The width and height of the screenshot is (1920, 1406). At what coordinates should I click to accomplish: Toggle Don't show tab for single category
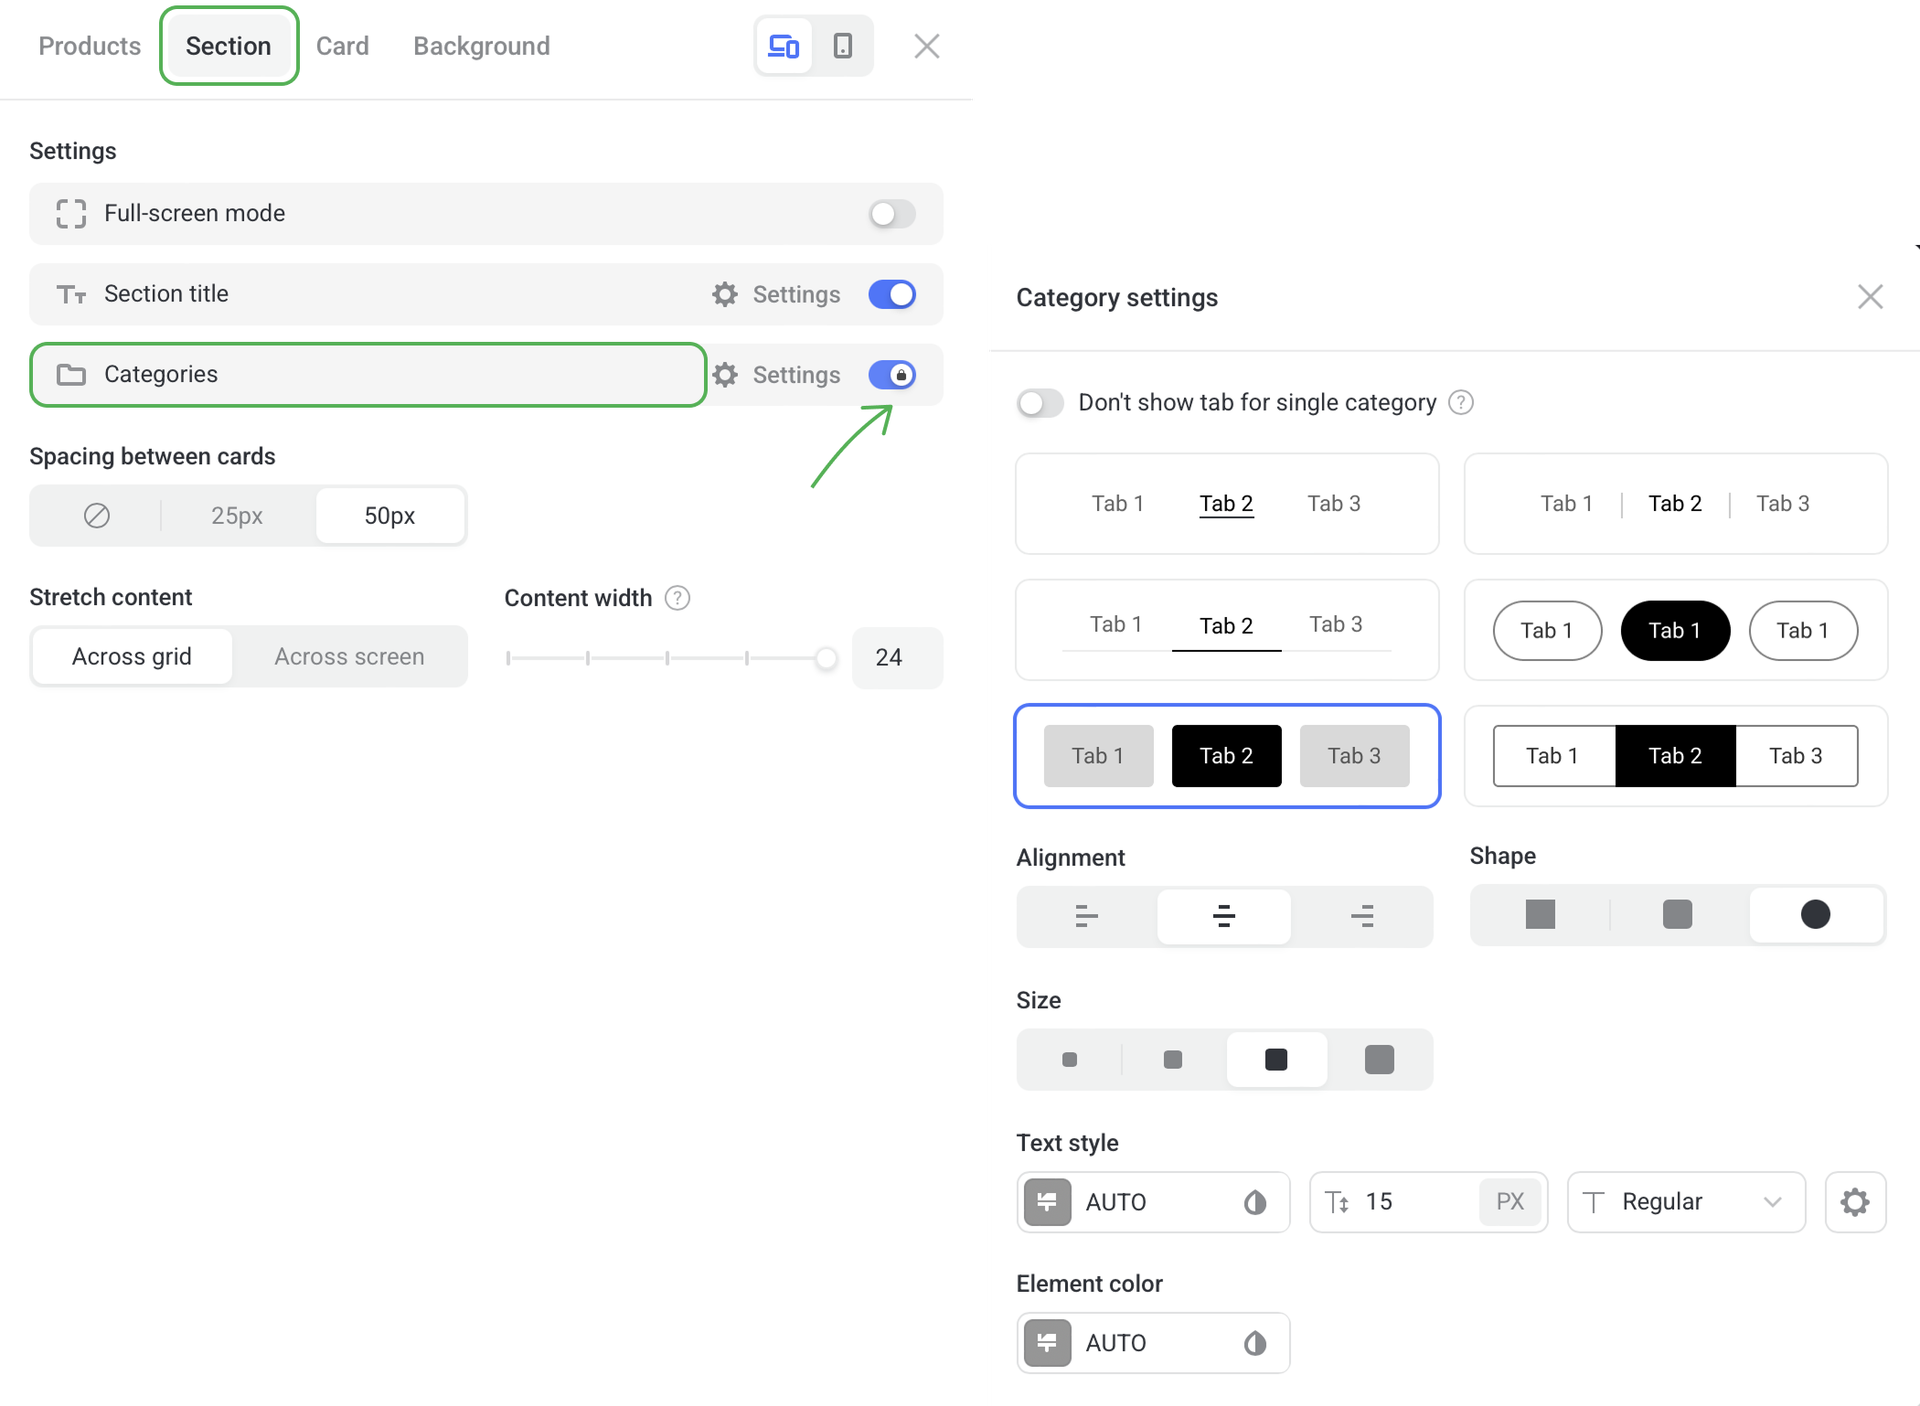[1040, 403]
